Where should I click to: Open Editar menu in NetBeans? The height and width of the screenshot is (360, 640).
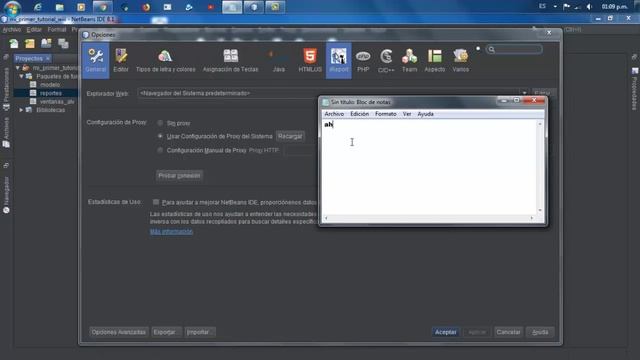click(x=34, y=30)
